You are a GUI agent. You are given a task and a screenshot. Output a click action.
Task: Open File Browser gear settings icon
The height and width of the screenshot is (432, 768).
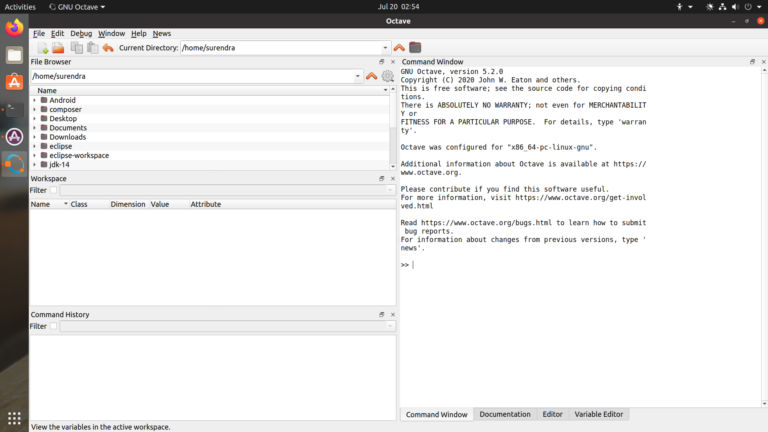pyautogui.click(x=387, y=76)
